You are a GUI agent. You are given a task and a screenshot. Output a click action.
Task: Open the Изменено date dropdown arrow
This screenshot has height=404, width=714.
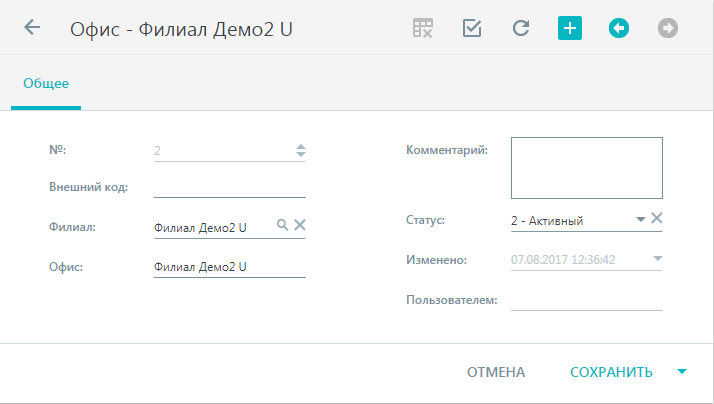pyautogui.click(x=657, y=259)
